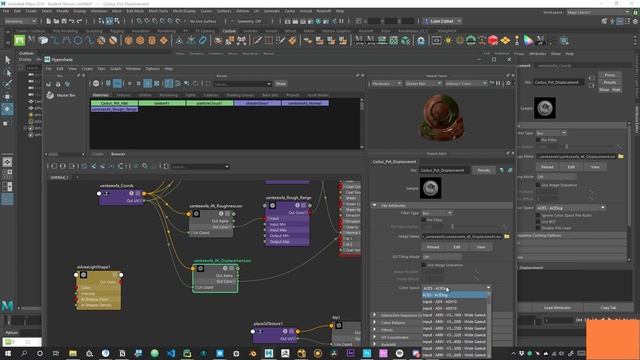Toggle Pre Filter checkbox in Attribute Editor
640x360 pixels.
point(538,140)
